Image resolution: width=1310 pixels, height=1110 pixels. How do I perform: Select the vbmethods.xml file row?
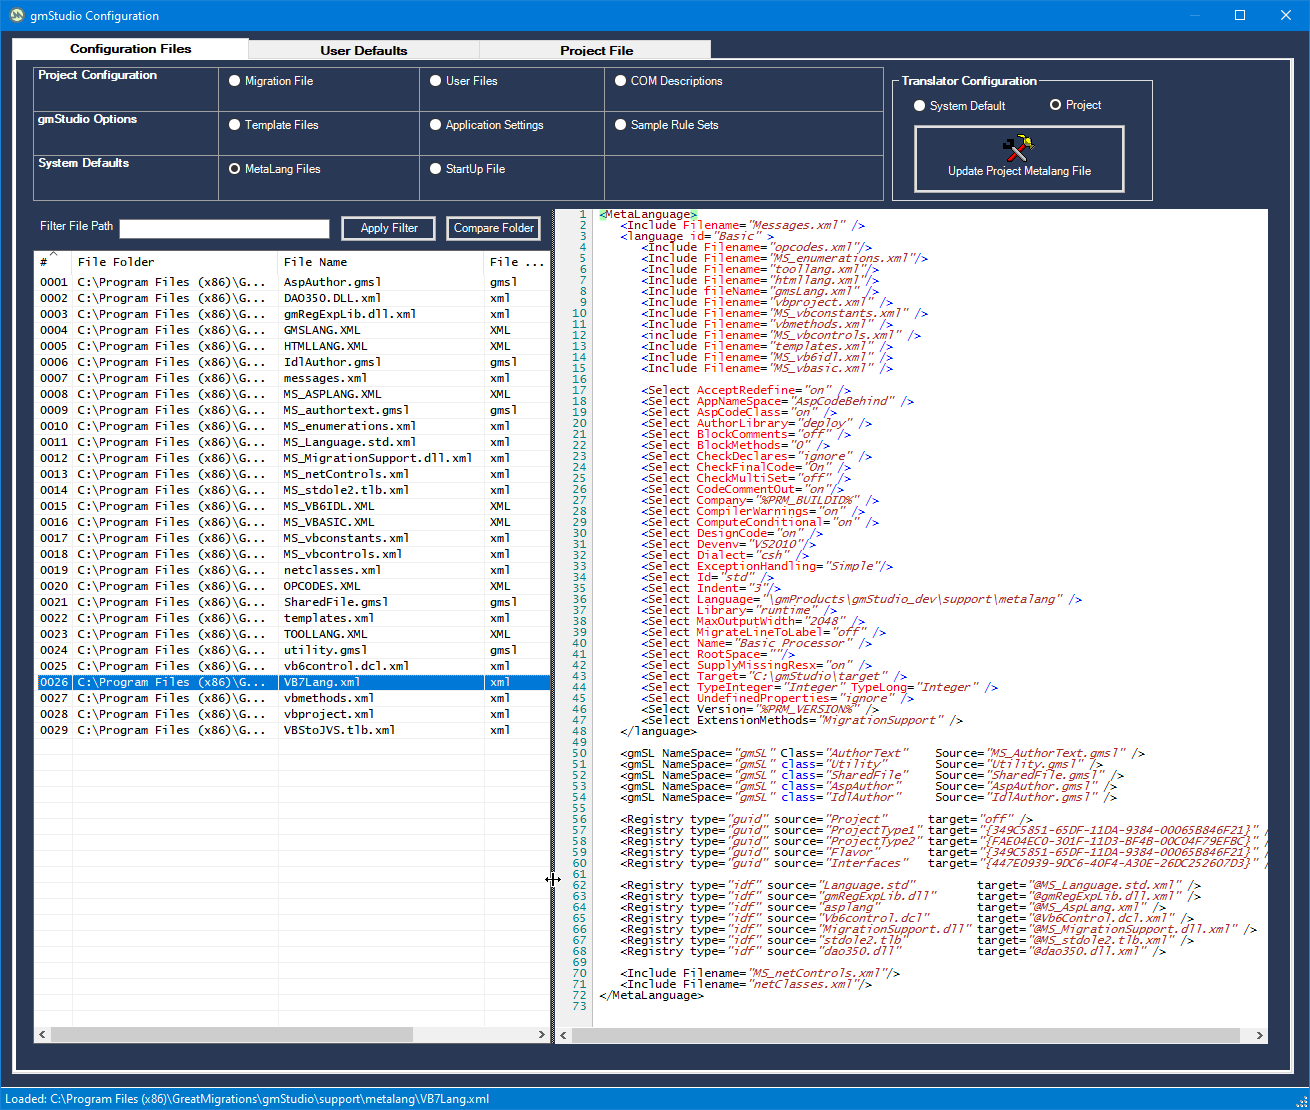329,698
